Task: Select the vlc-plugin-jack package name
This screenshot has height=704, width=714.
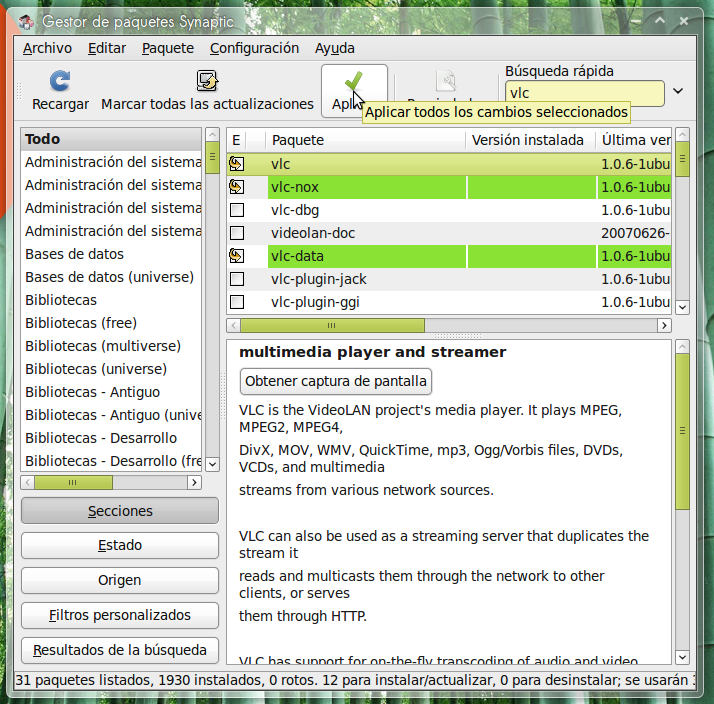Action: pyautogui.click(x=319, y=279)
